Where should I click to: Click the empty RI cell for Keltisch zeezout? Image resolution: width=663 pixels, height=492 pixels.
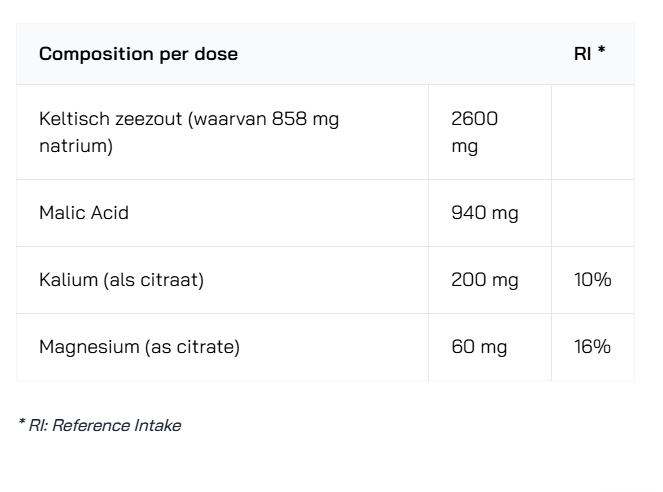click(x=592, y=132)
